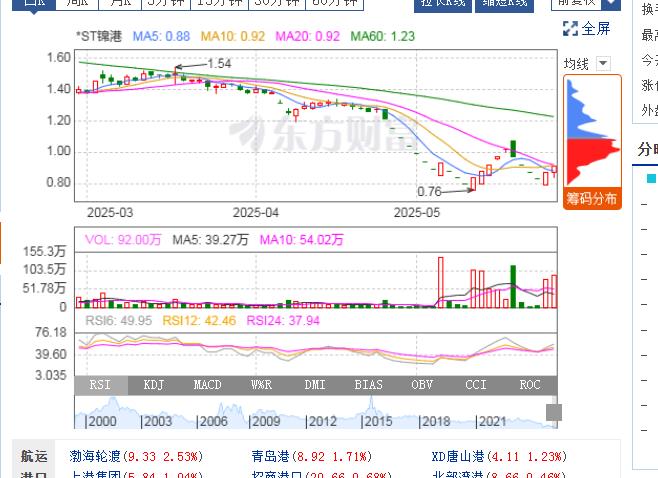
Task: Click the MA60: 1.23 legend value
Action: tap(383, 36)
